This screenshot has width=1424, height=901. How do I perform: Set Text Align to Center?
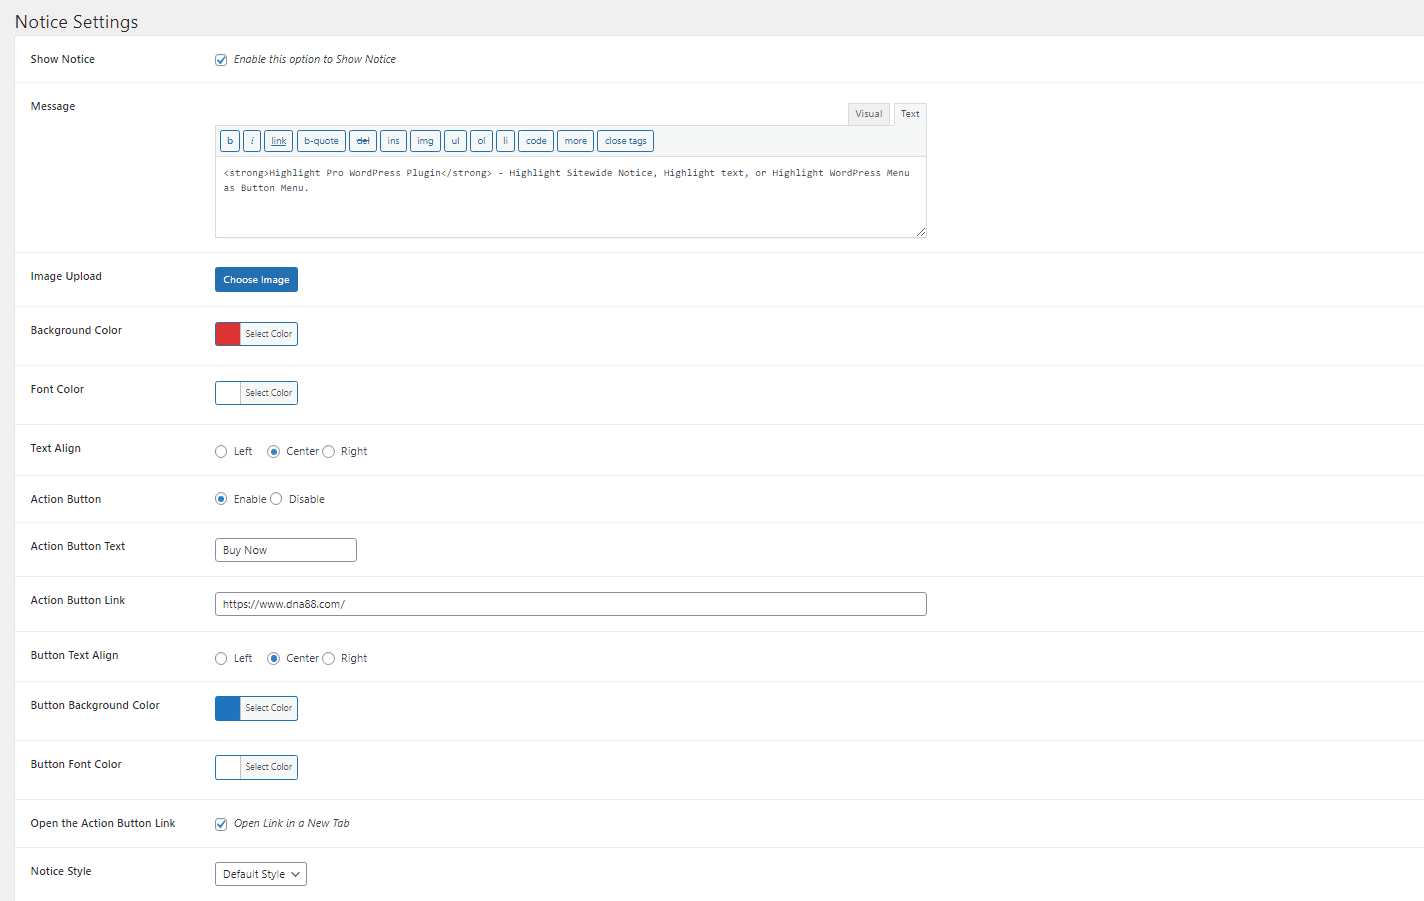pyautogui.click(x=273, y=452)
